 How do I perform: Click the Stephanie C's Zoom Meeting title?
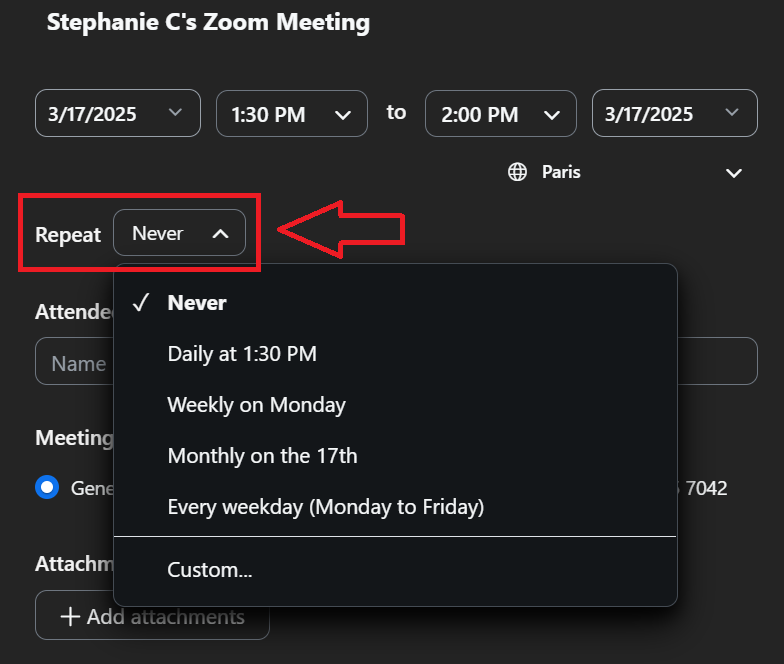(x=208, y=22)
